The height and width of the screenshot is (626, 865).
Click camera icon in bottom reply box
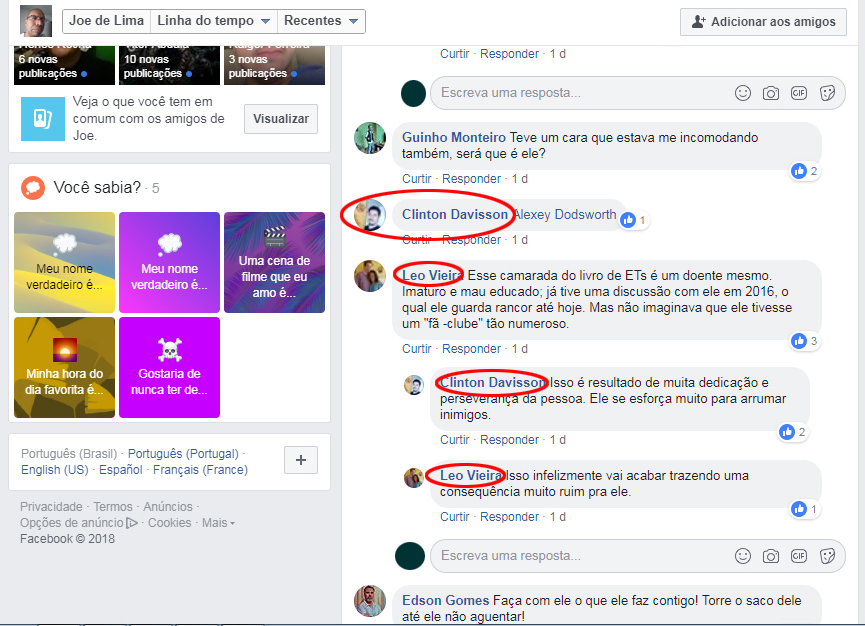click(x=771, y=556)
